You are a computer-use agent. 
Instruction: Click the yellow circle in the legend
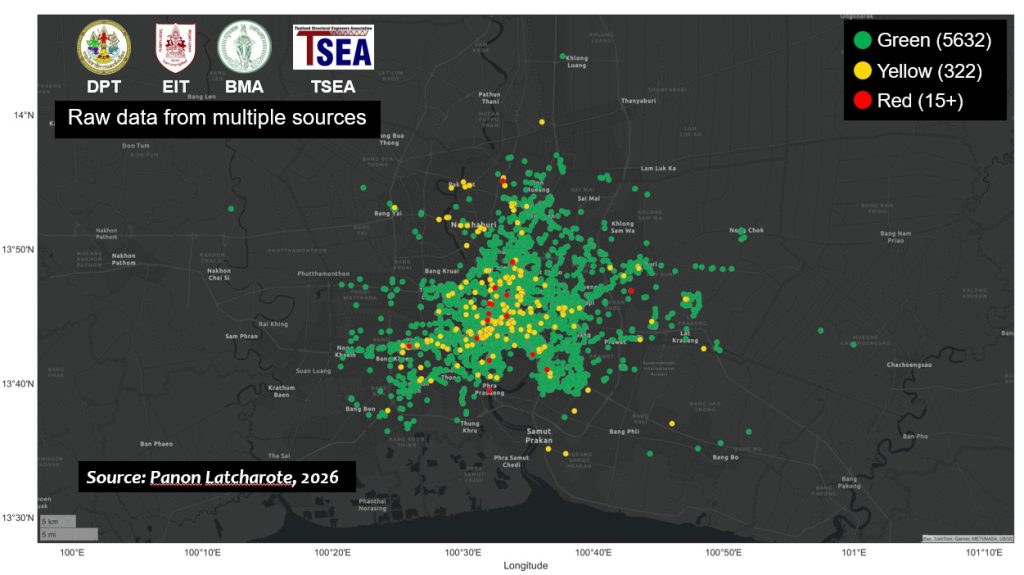point(861,71)
